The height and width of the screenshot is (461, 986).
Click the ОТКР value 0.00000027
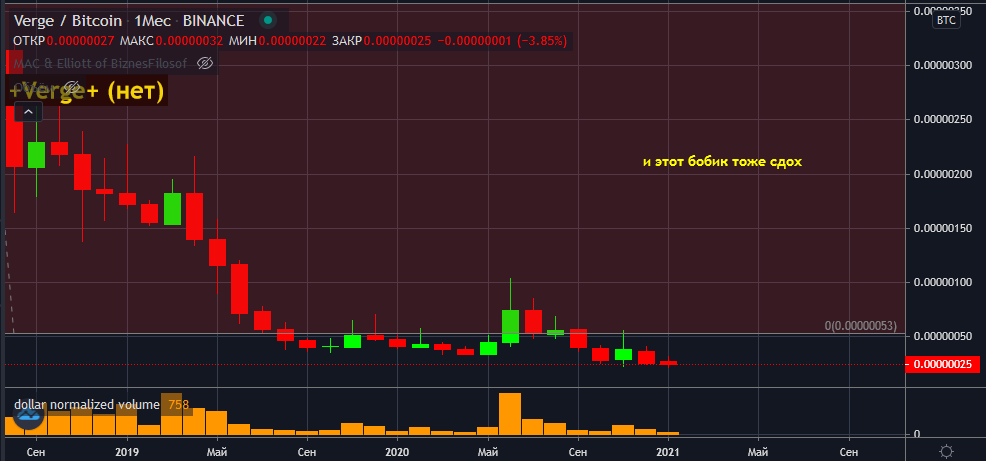[x=80, y=42]
